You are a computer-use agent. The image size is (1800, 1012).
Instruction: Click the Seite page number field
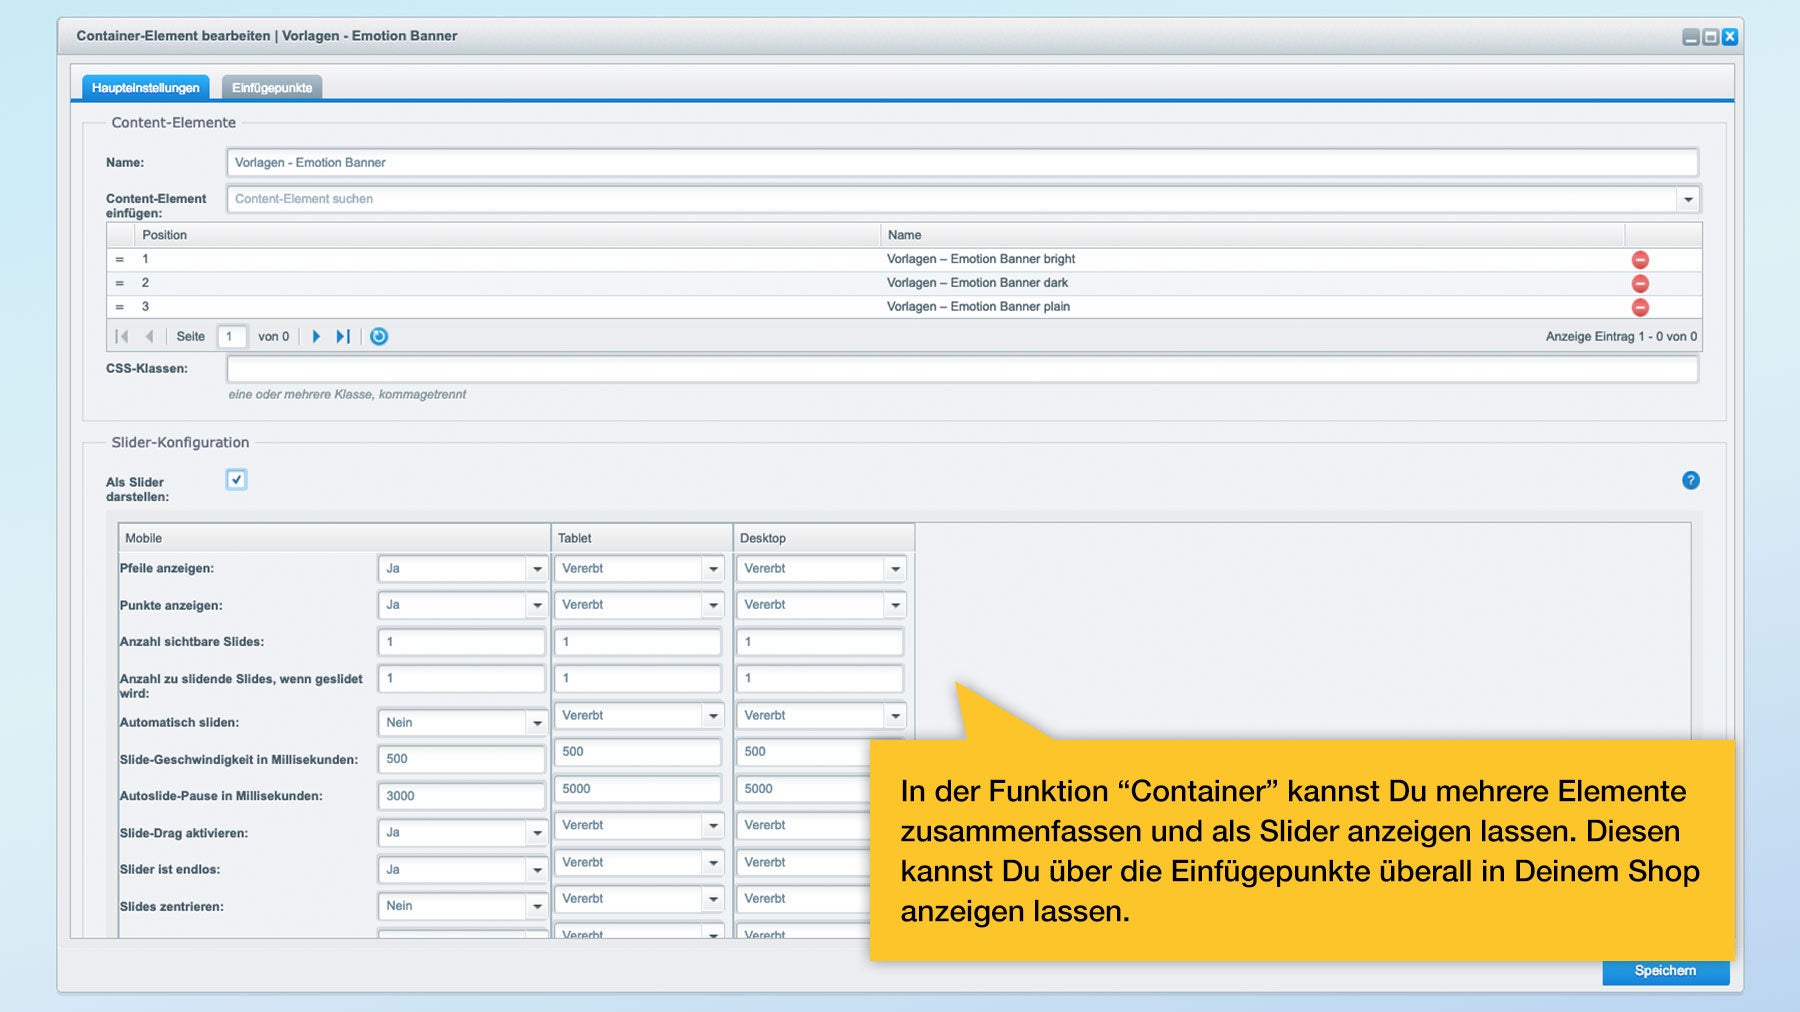tap(232, 337)
